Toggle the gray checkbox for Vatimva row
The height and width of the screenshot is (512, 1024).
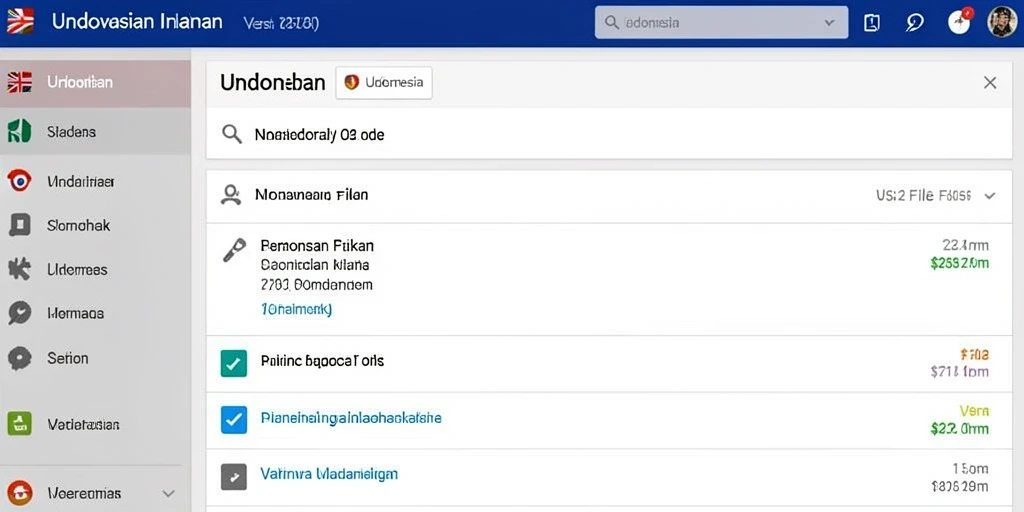(x=234, y=476)
